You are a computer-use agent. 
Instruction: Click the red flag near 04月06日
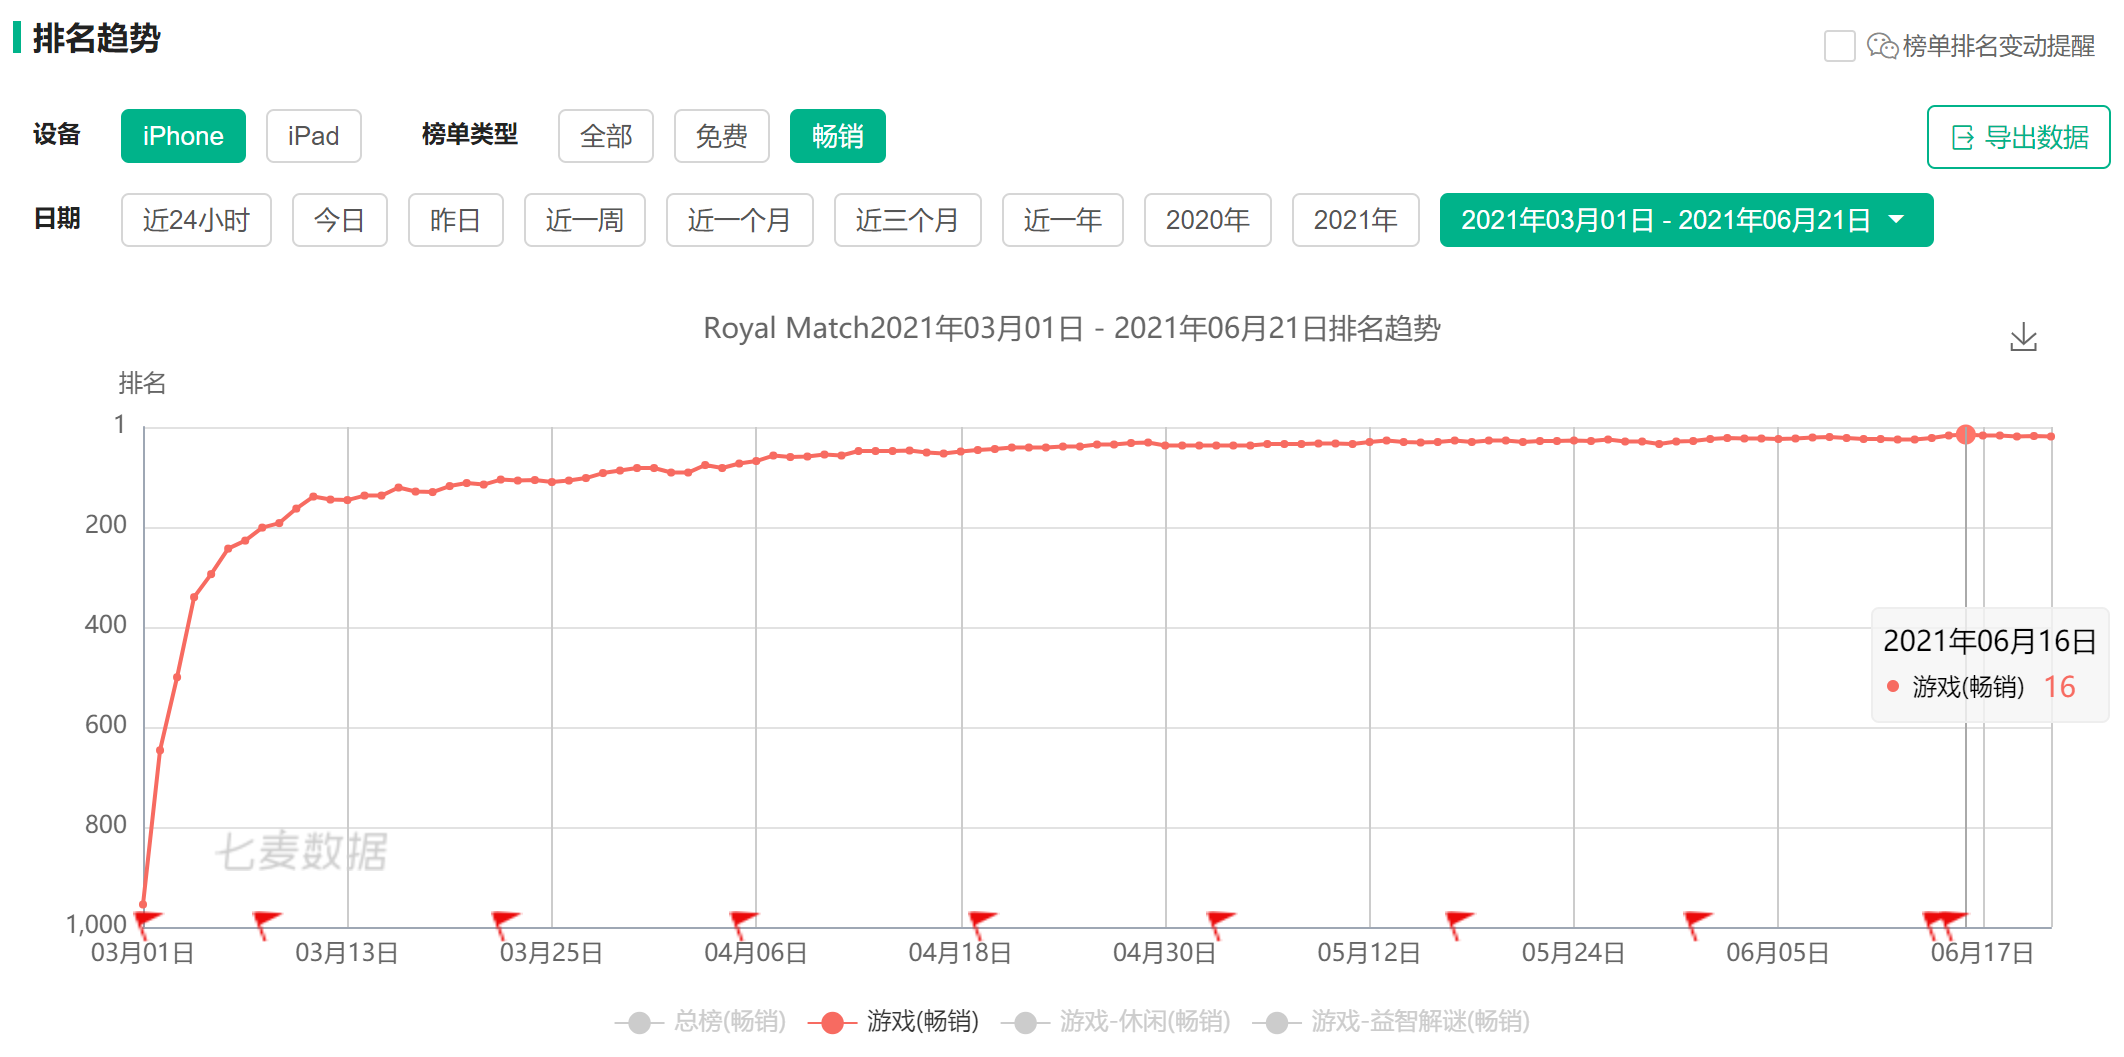pyautogui.click(x=743, y=921)
